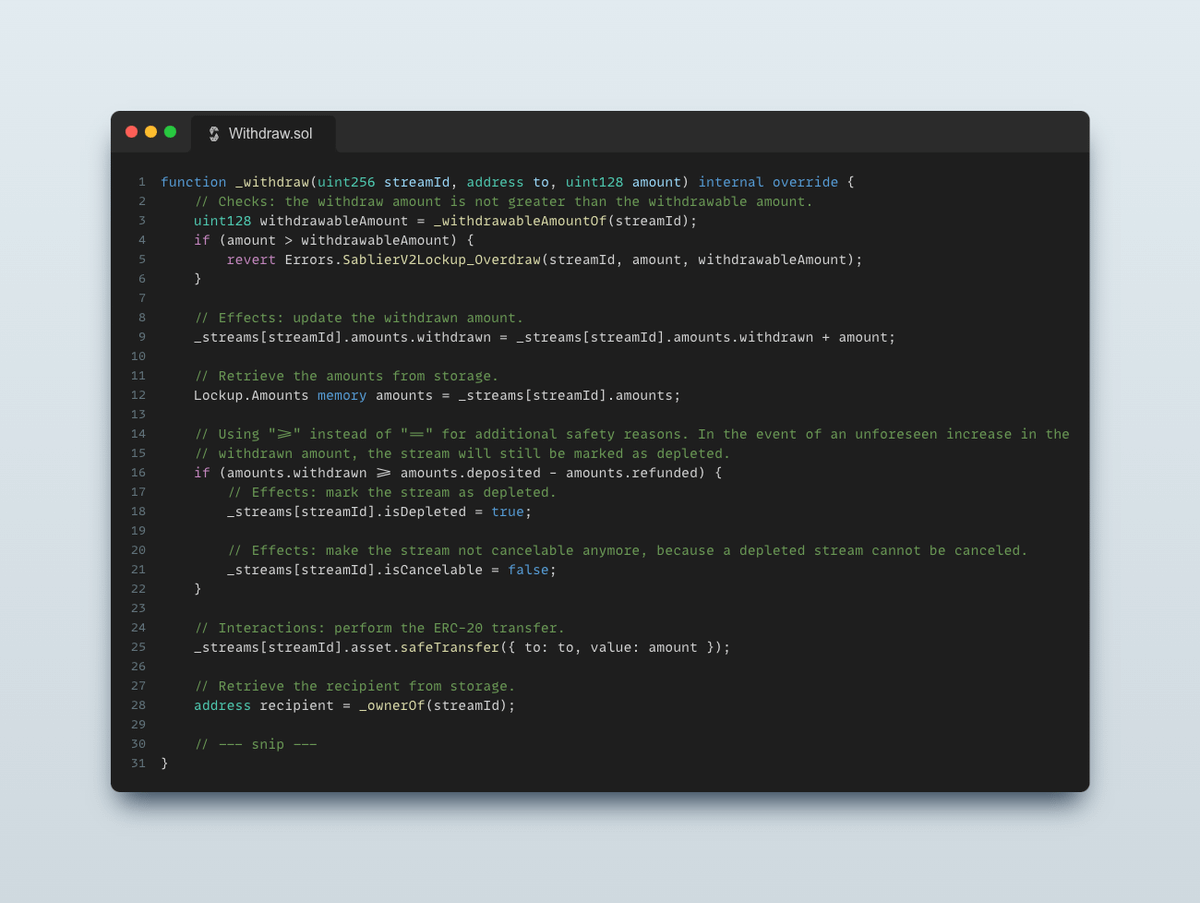This screenshot has height=903, width=1200.
Task: Click the memory keyword on line 12
Action: click(342, 395)
